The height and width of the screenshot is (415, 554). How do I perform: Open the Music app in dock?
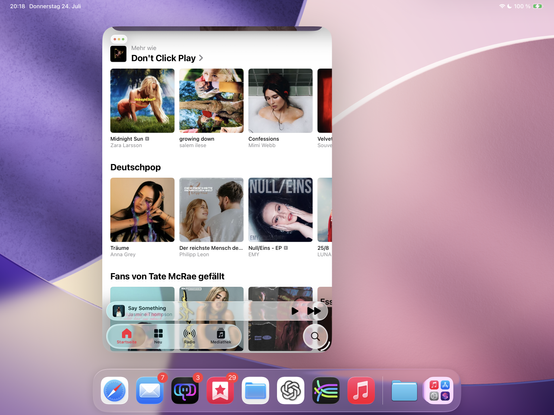(x=361, y=390)
